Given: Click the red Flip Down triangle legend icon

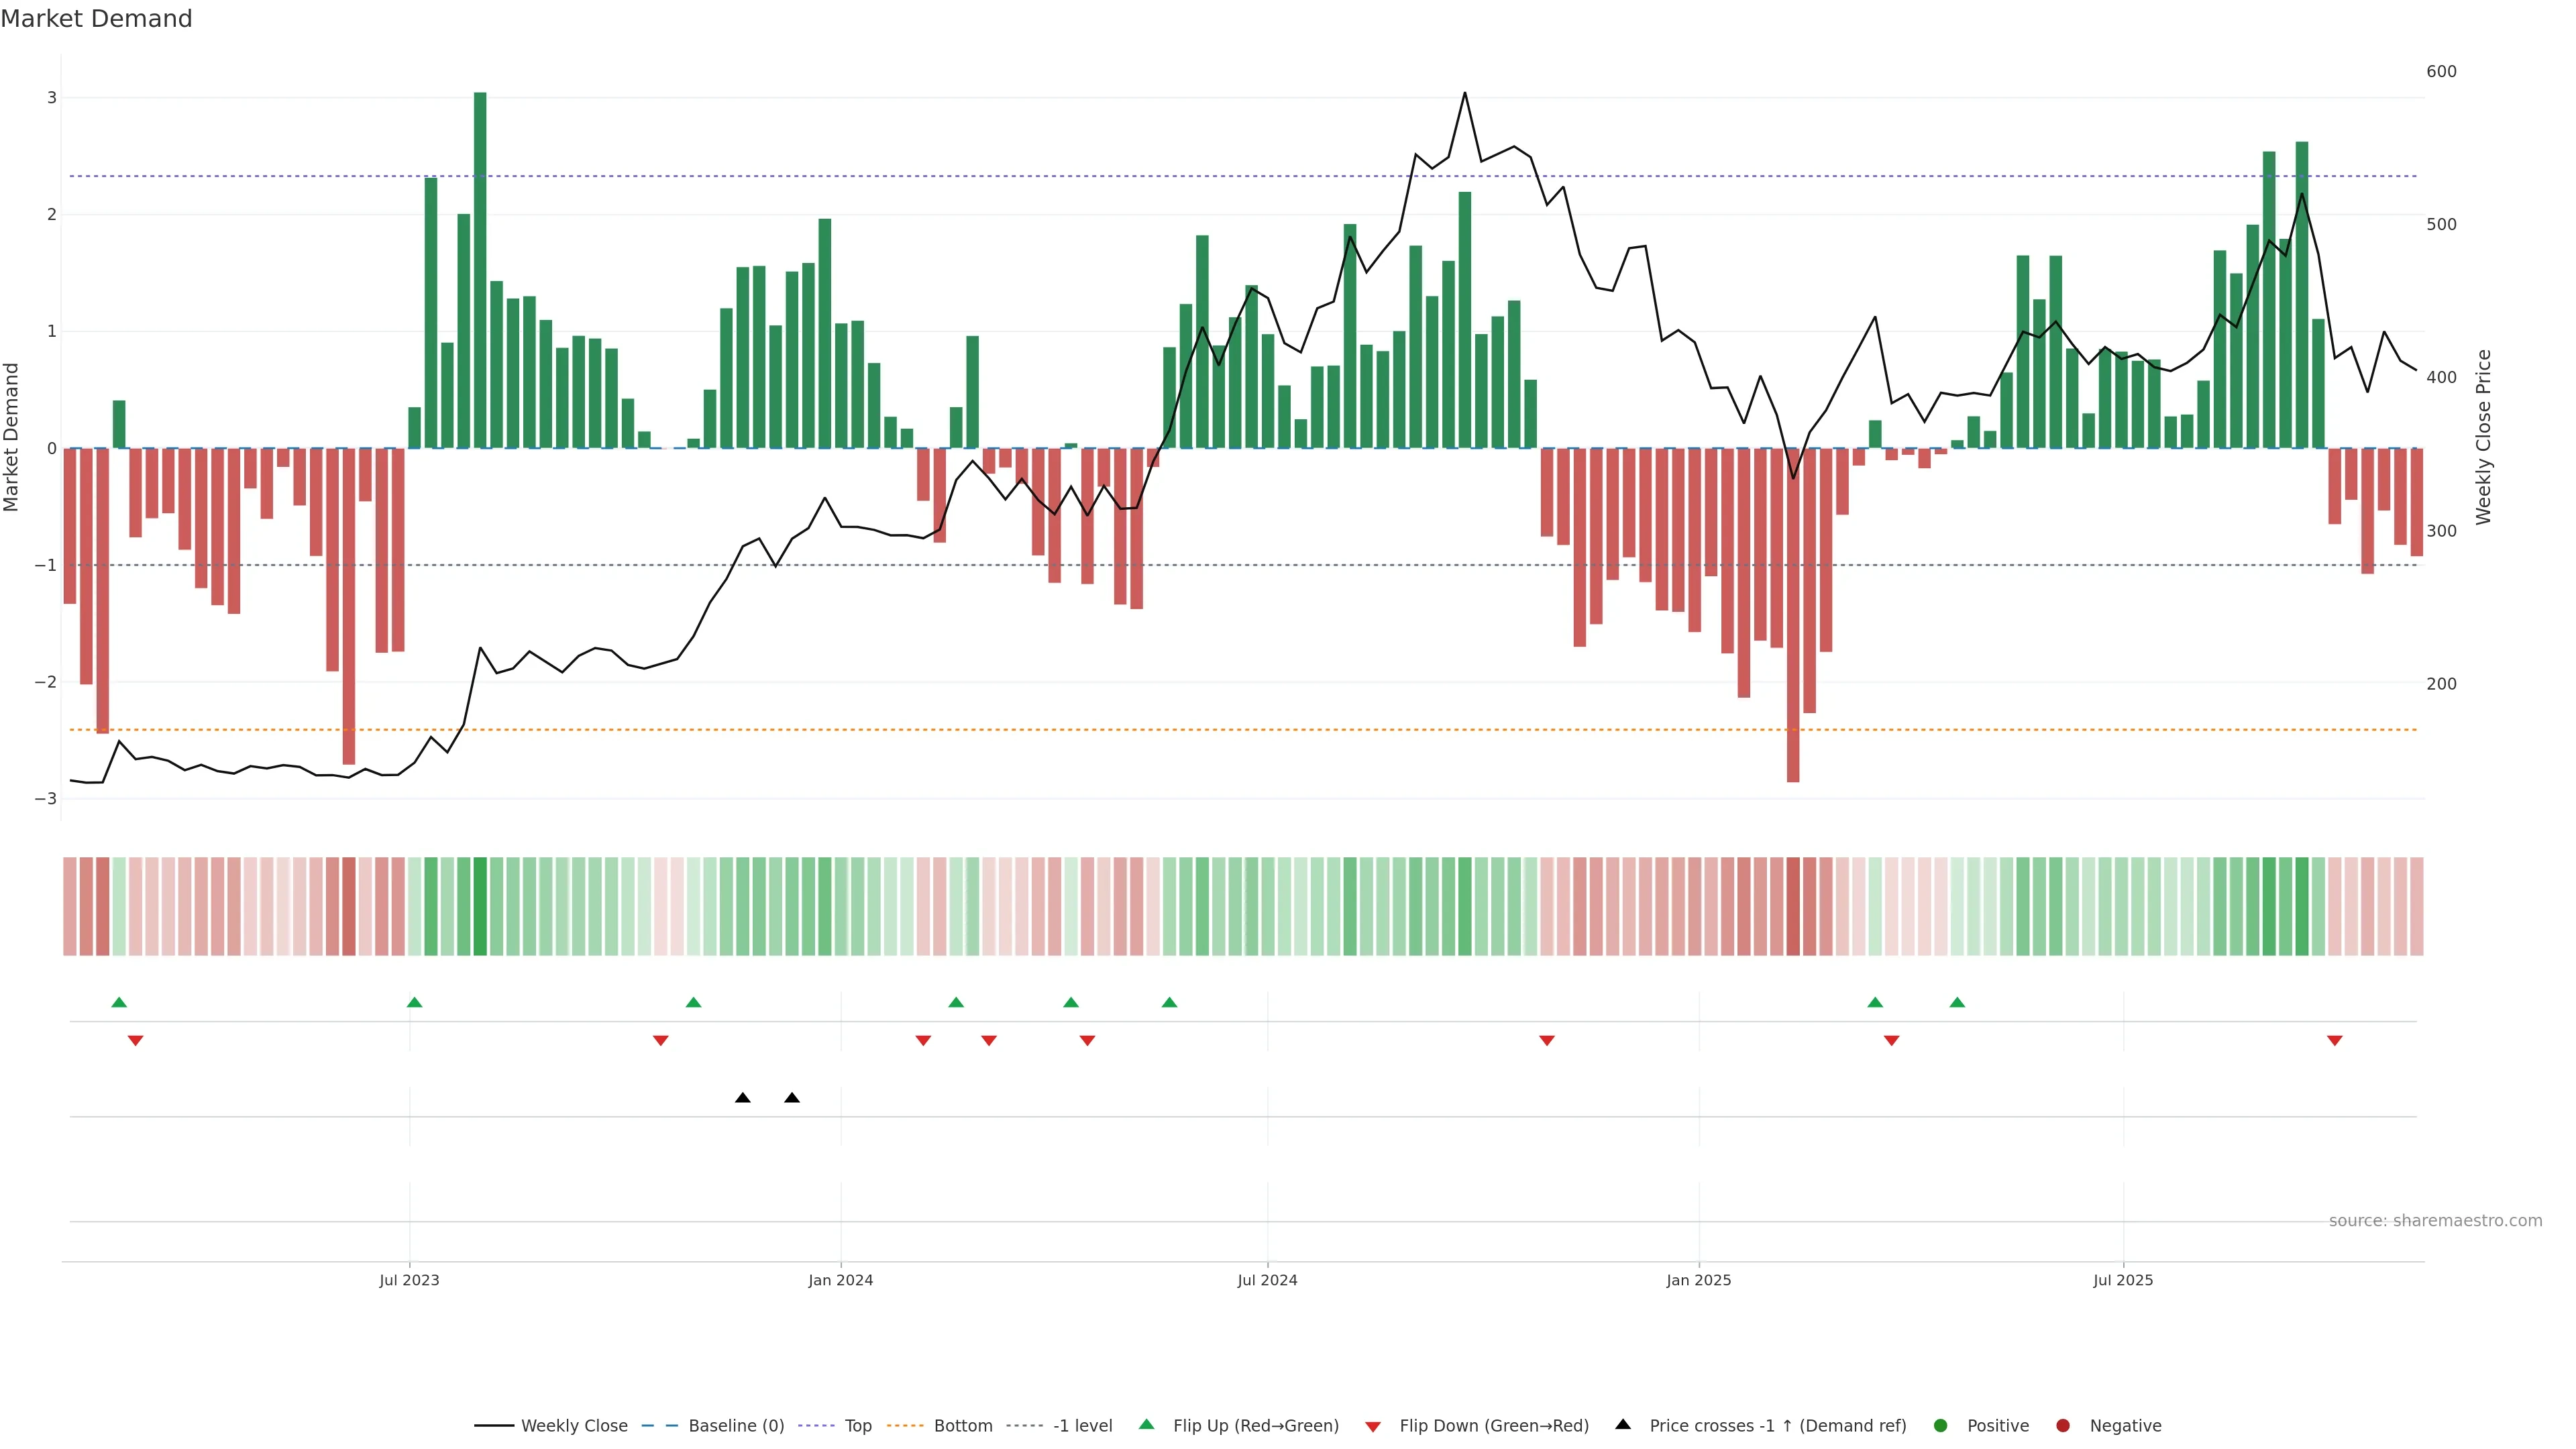Looking at the screenshot, I should (1373, 1427).
